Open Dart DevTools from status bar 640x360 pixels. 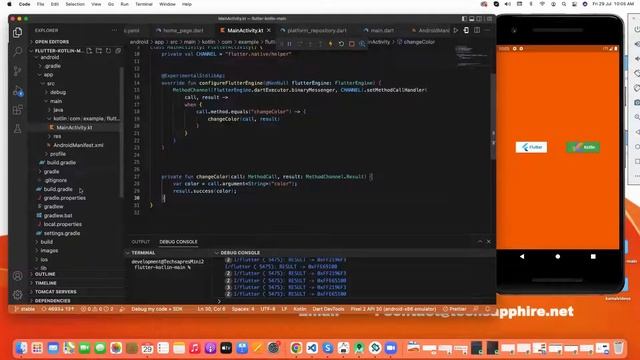(x=328, y=309)
